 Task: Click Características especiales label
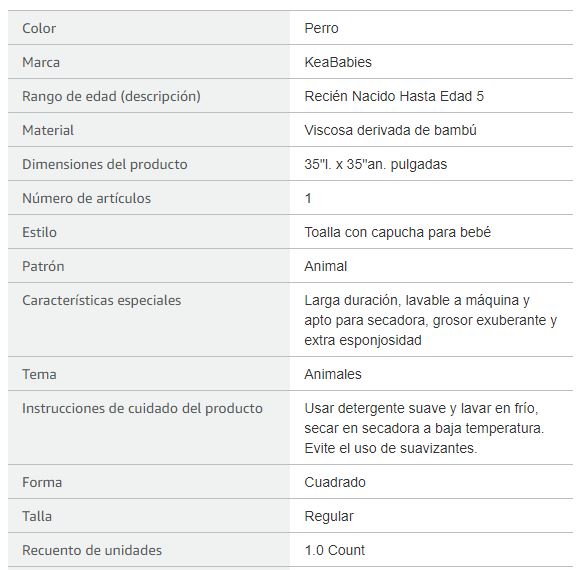coord(102,300)
